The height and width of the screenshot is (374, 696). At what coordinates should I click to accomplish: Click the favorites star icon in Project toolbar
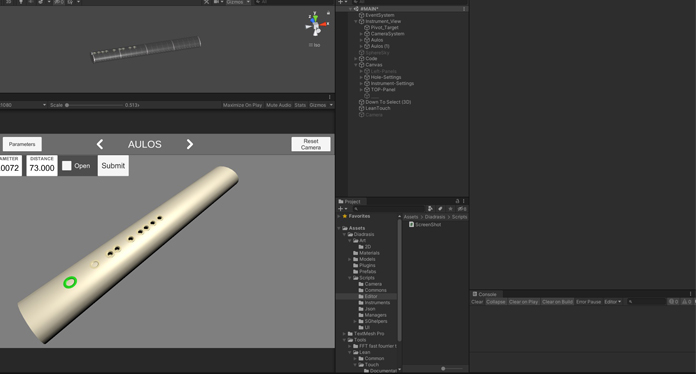point(451,209)
